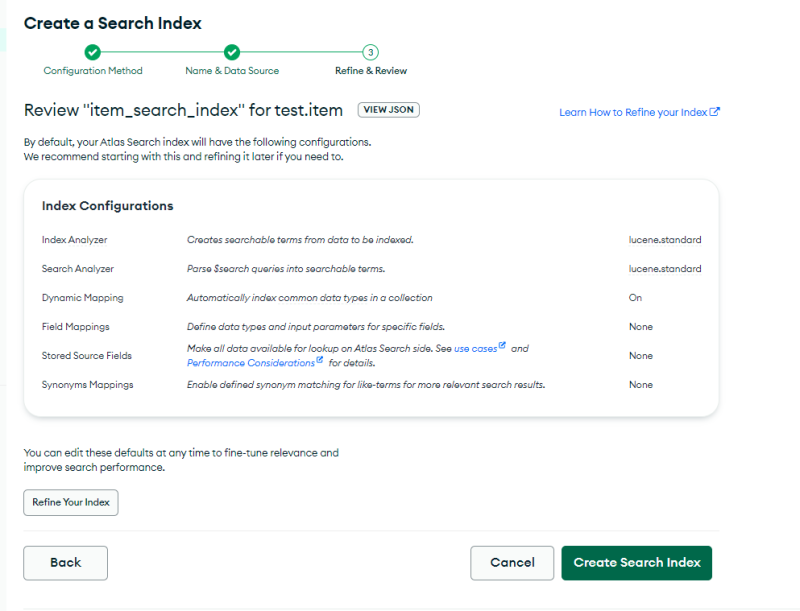Open 'Learn How to Refine your Index' link

[633, 112]
